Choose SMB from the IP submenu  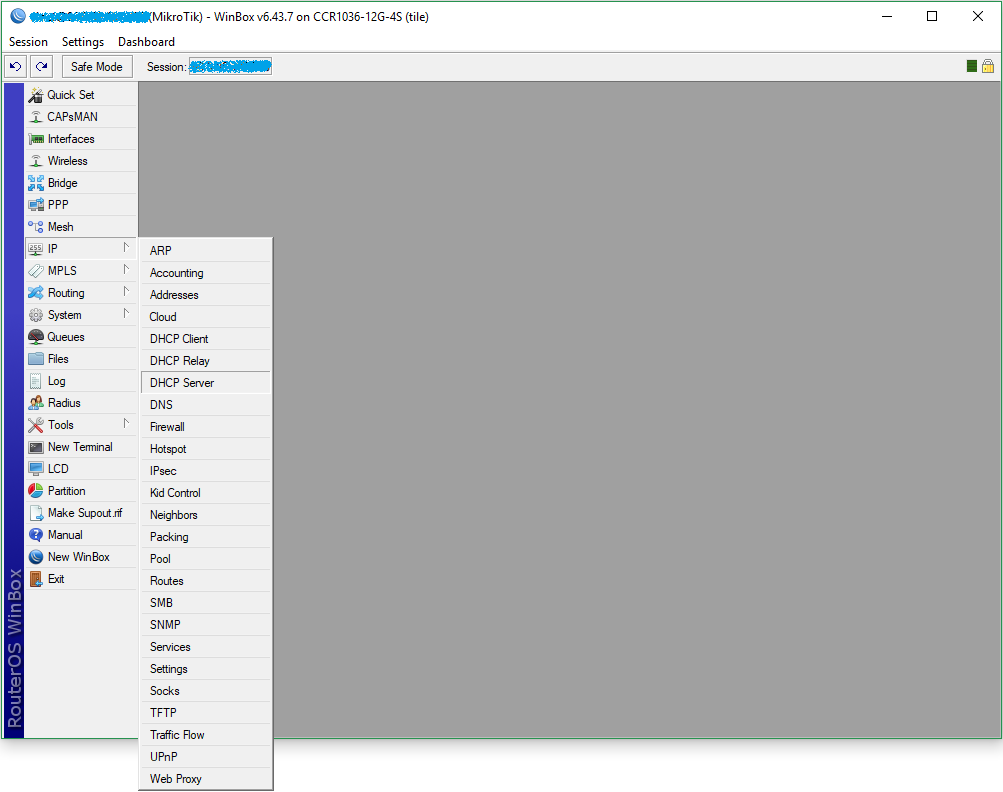point(205,603)
